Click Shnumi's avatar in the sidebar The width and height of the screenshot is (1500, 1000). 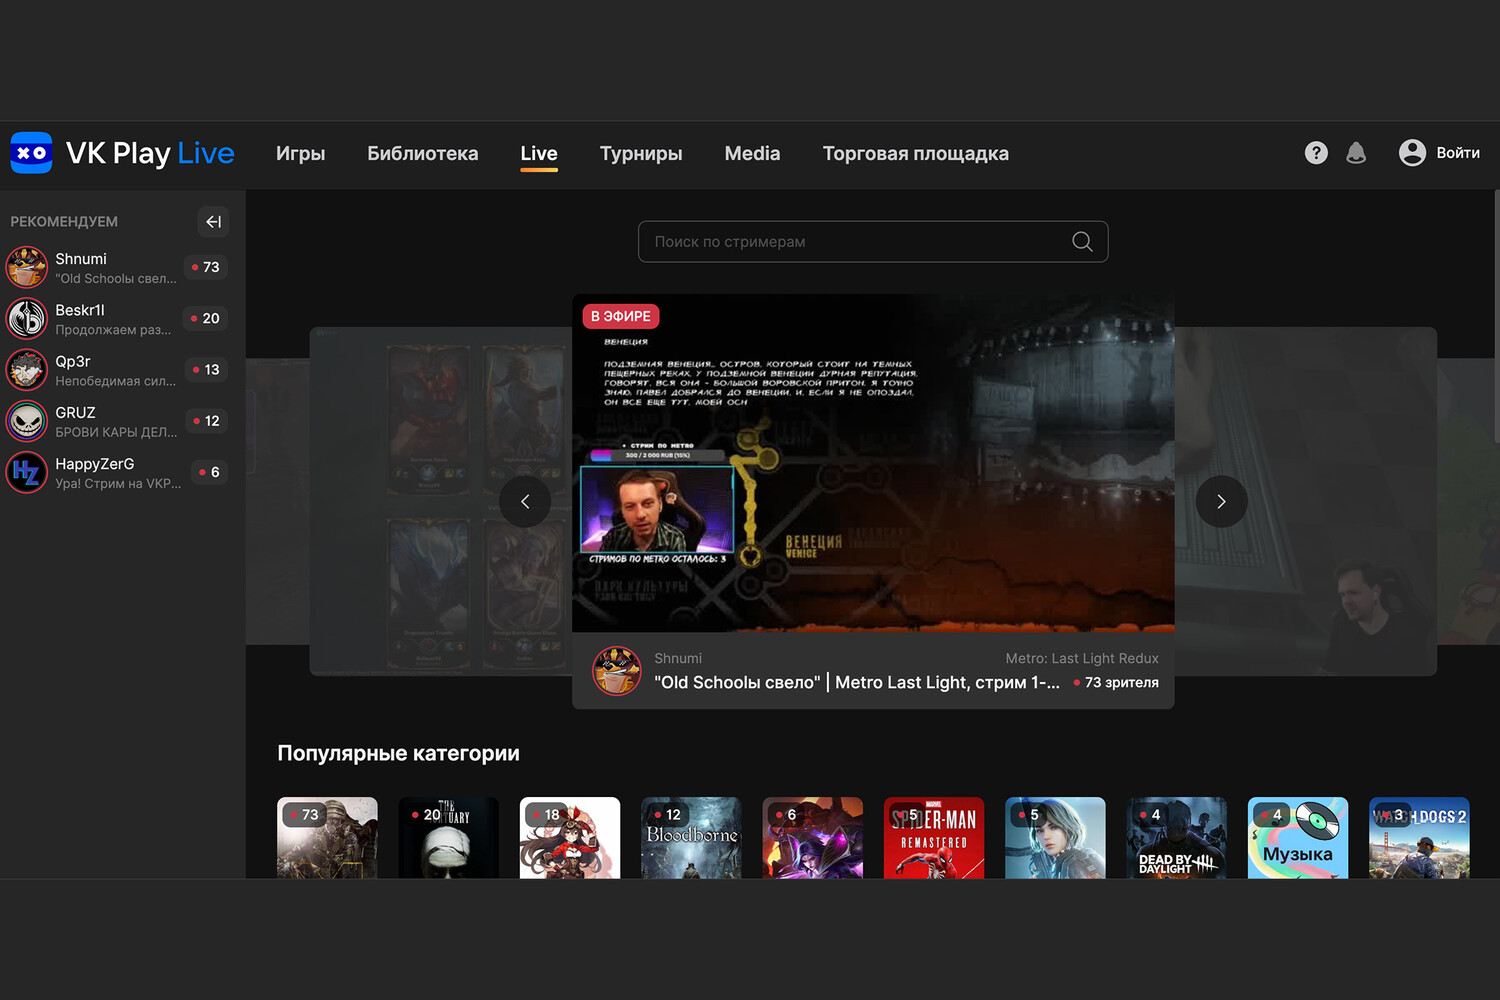pos(27,268)
